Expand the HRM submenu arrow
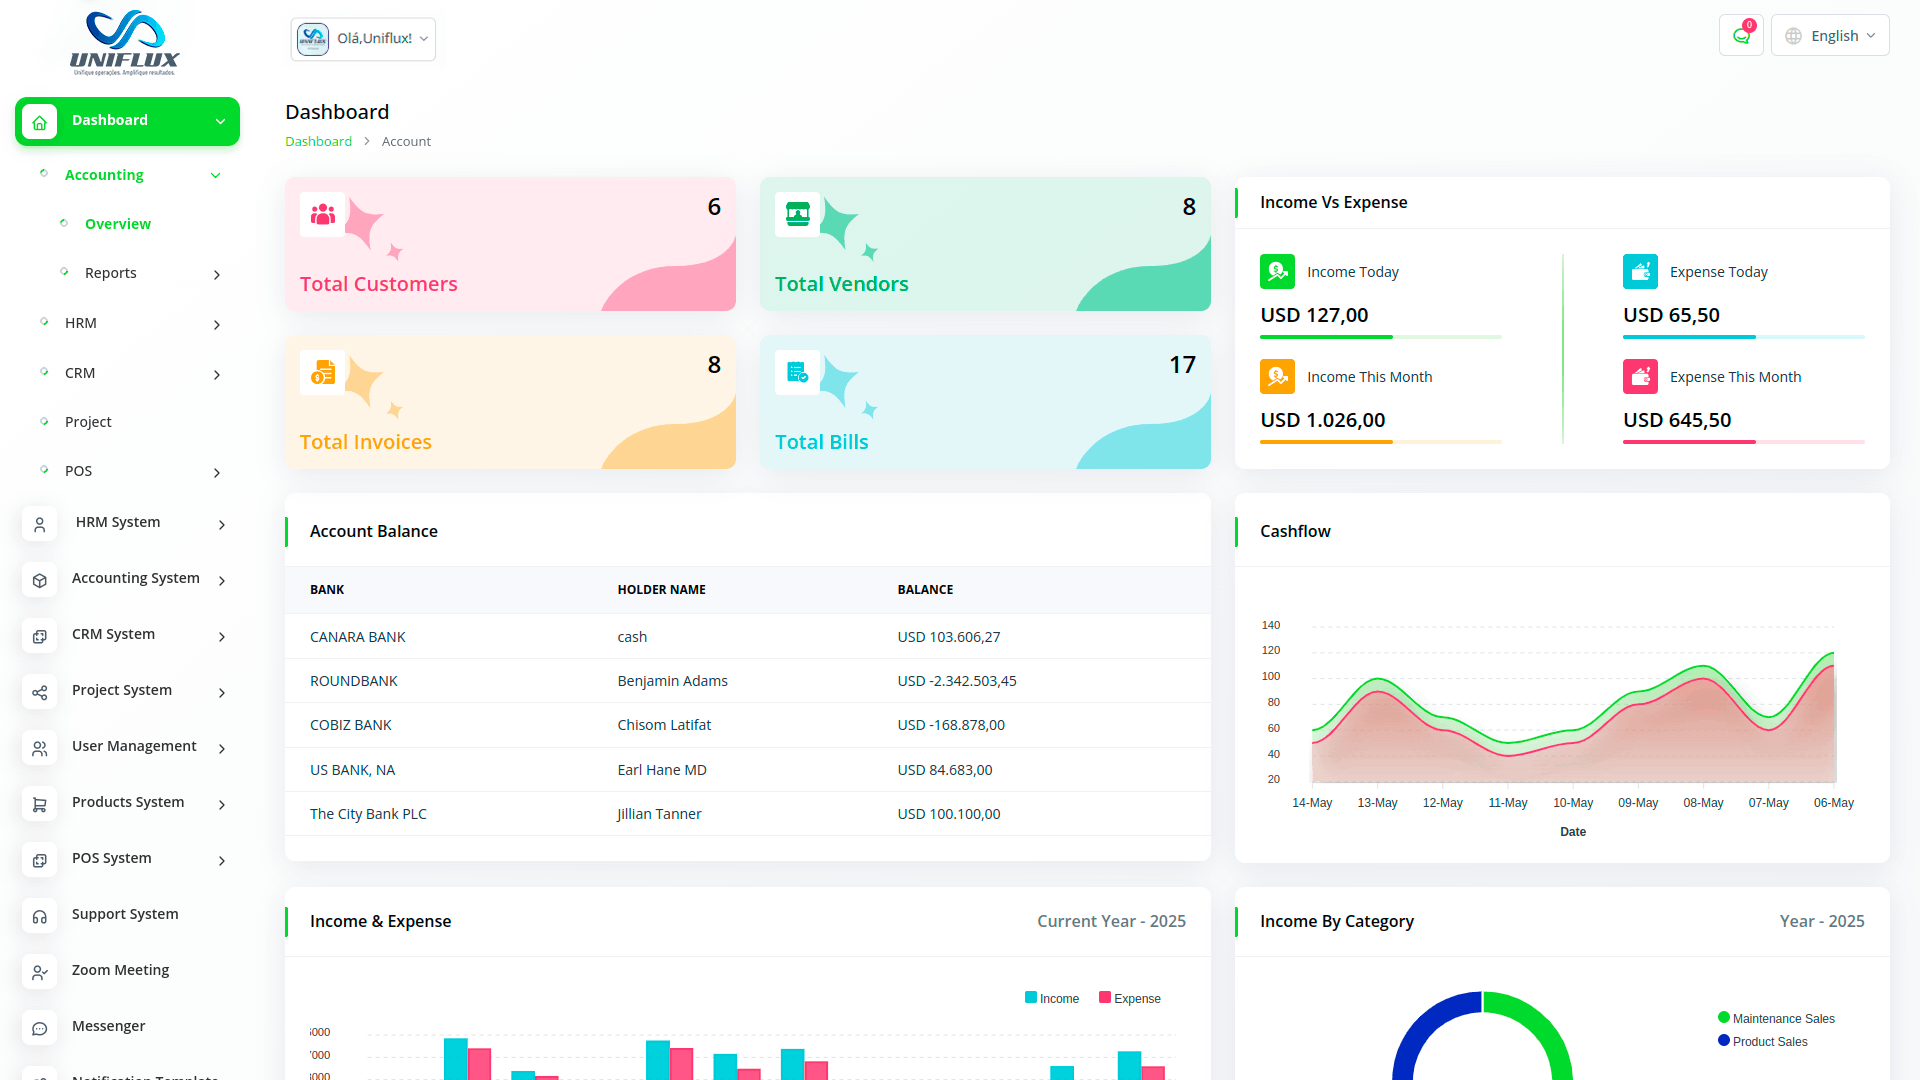This screenshot has height=1080, width=1920. [x=217, y=324]
